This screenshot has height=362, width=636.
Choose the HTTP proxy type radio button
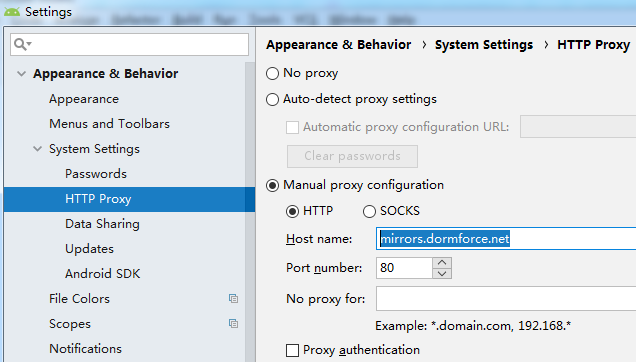point(292,211)
